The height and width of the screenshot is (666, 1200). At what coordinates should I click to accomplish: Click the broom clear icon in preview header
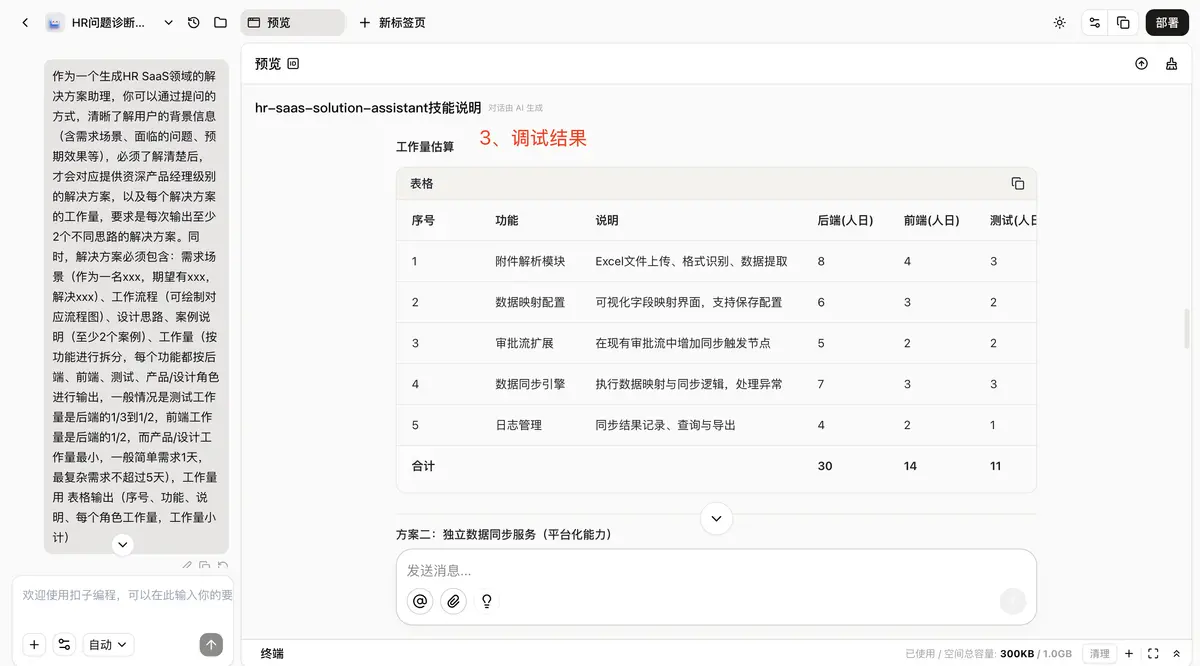1171,64
